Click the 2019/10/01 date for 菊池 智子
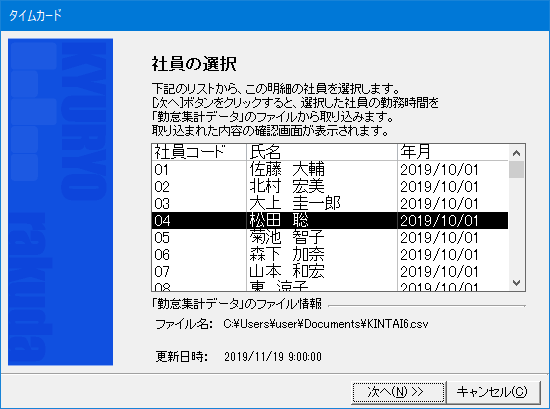This screenshot has height=409, width=550. pos(439,238)
